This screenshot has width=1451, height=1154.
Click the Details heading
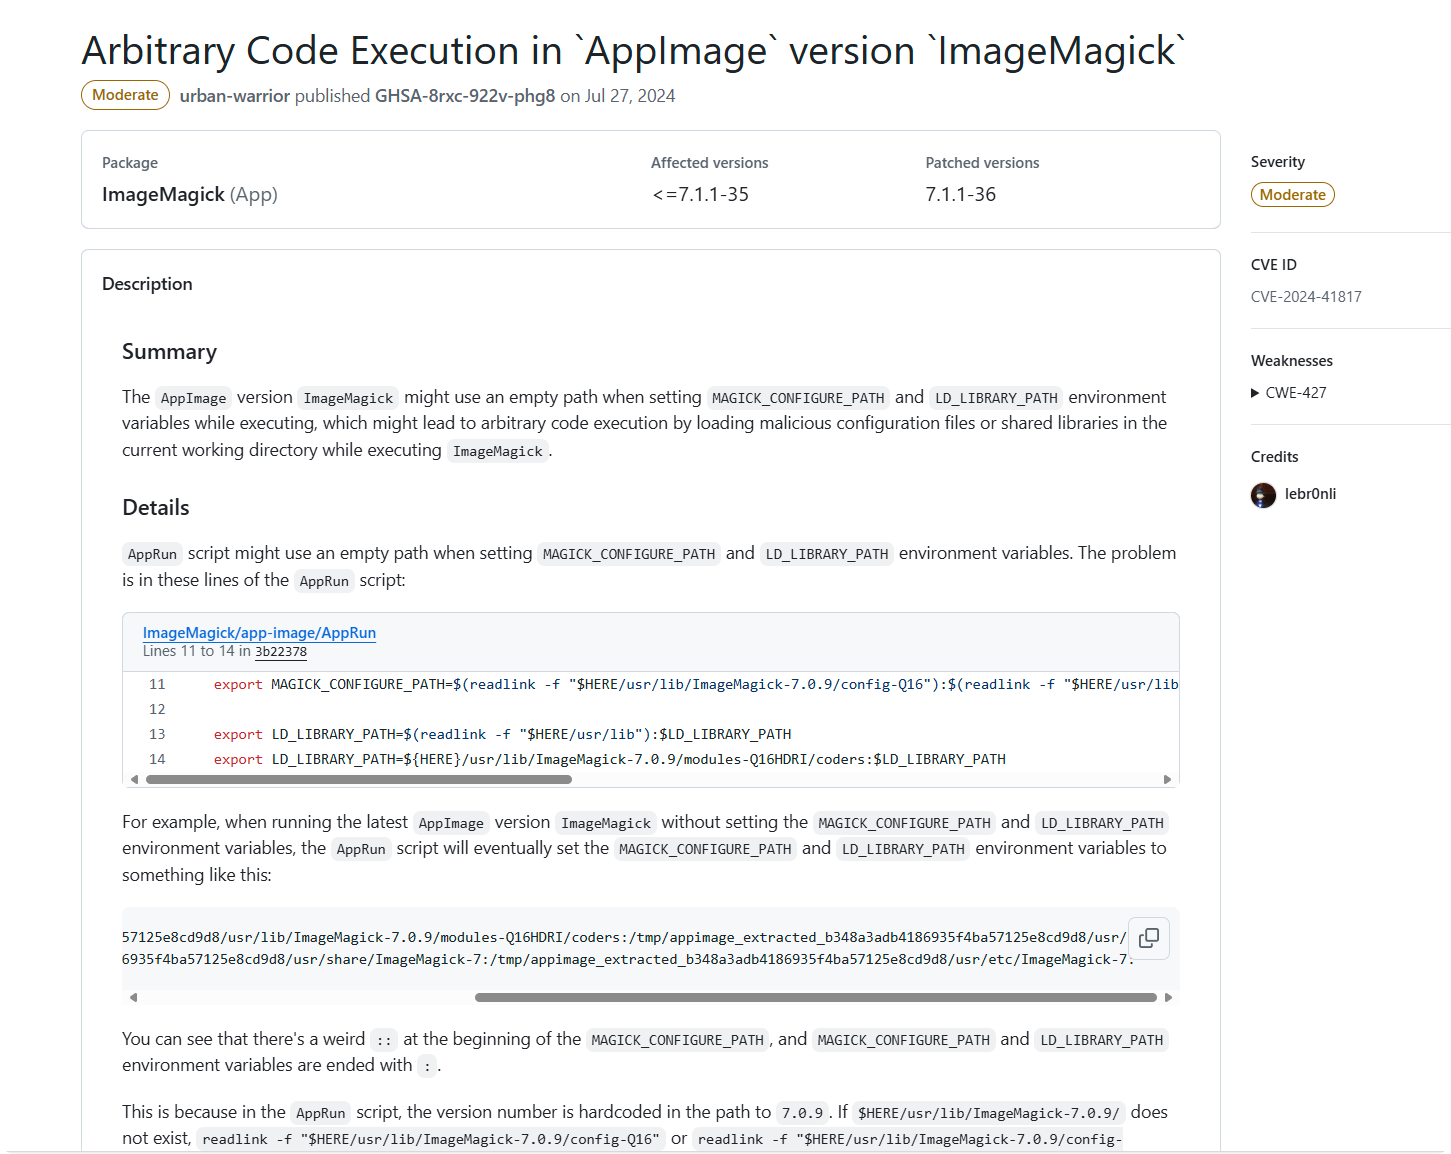[156, 508]
